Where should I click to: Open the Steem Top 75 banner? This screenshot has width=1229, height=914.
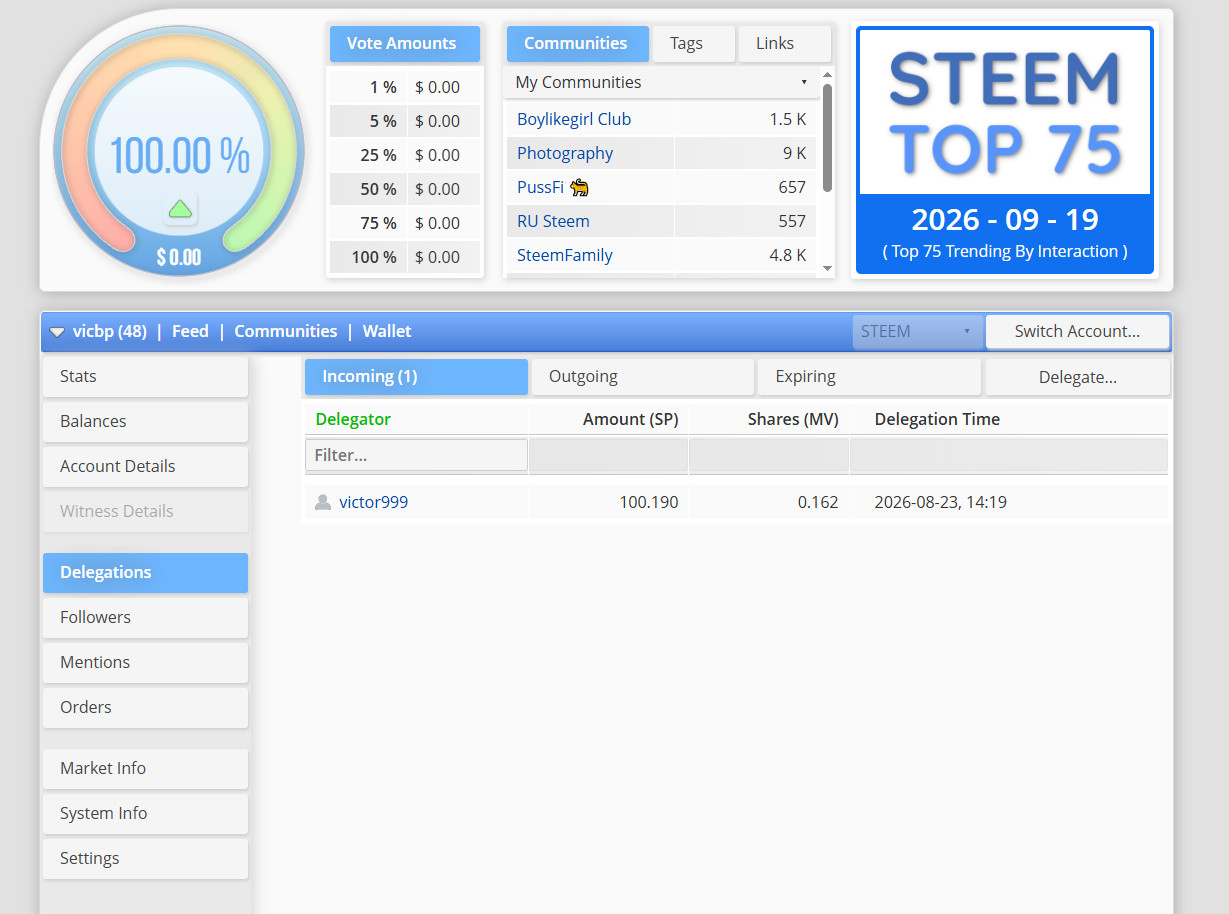tap(1004, 150)
